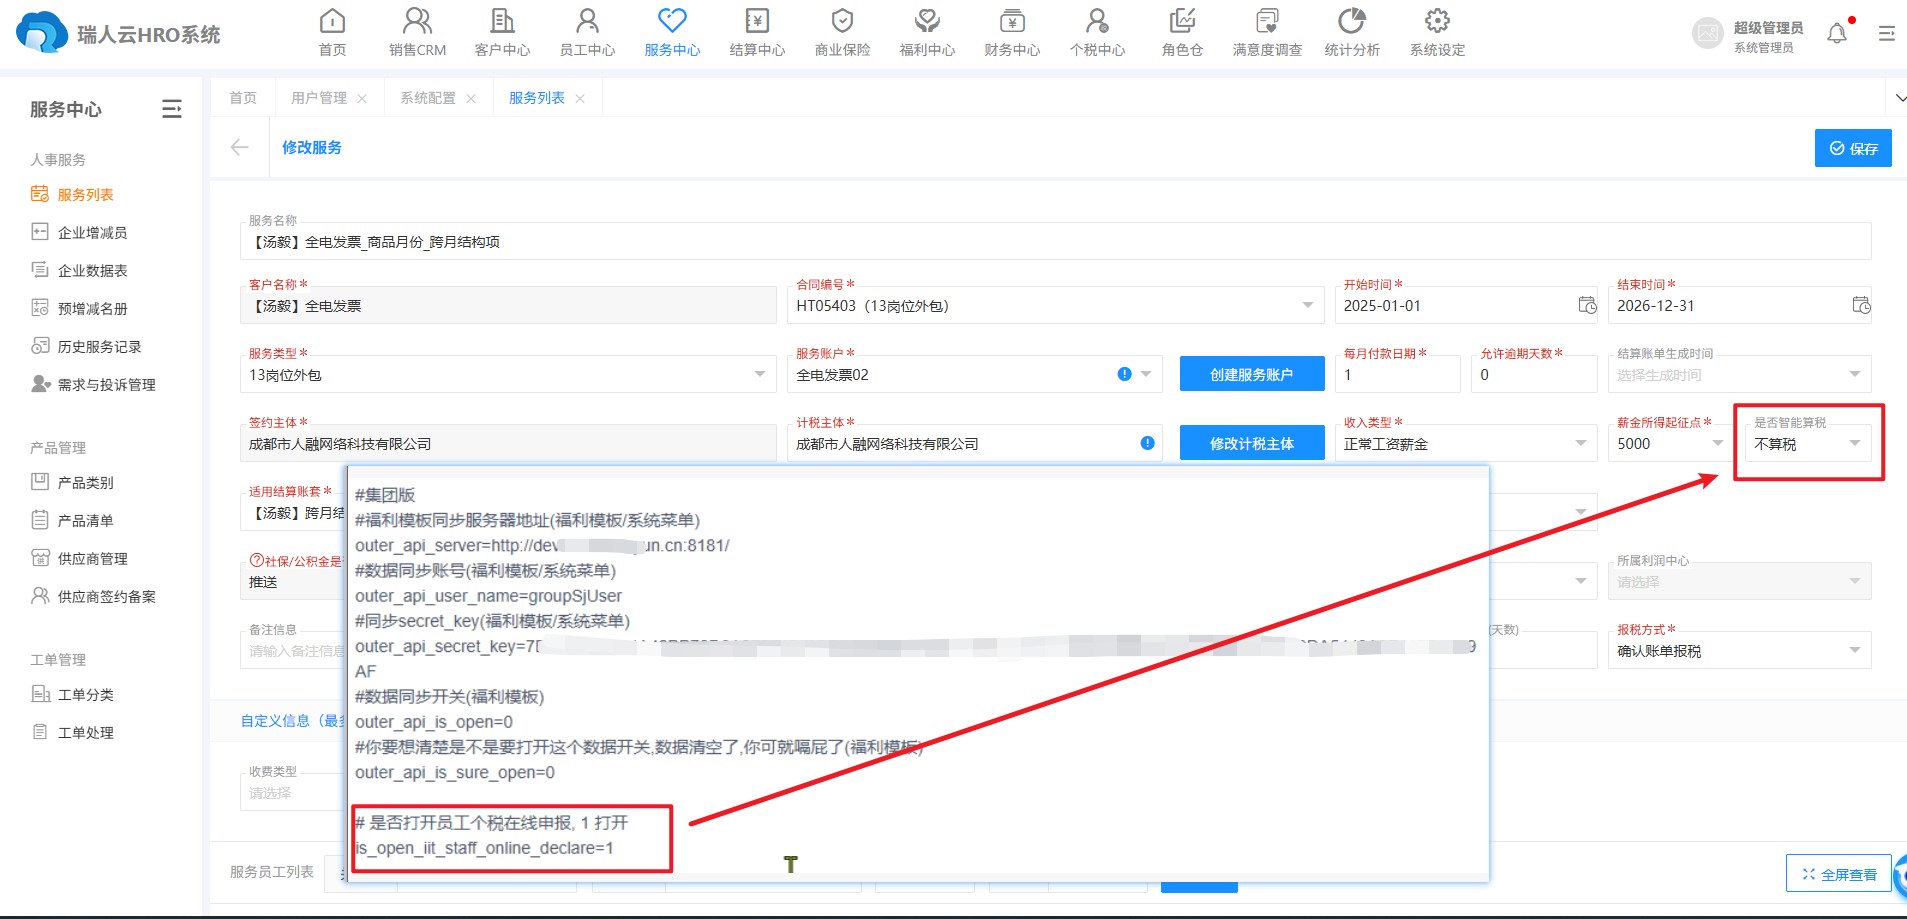Open 个税中心 module
Screen dimensions: 1907x919
tap(1097, 32)
